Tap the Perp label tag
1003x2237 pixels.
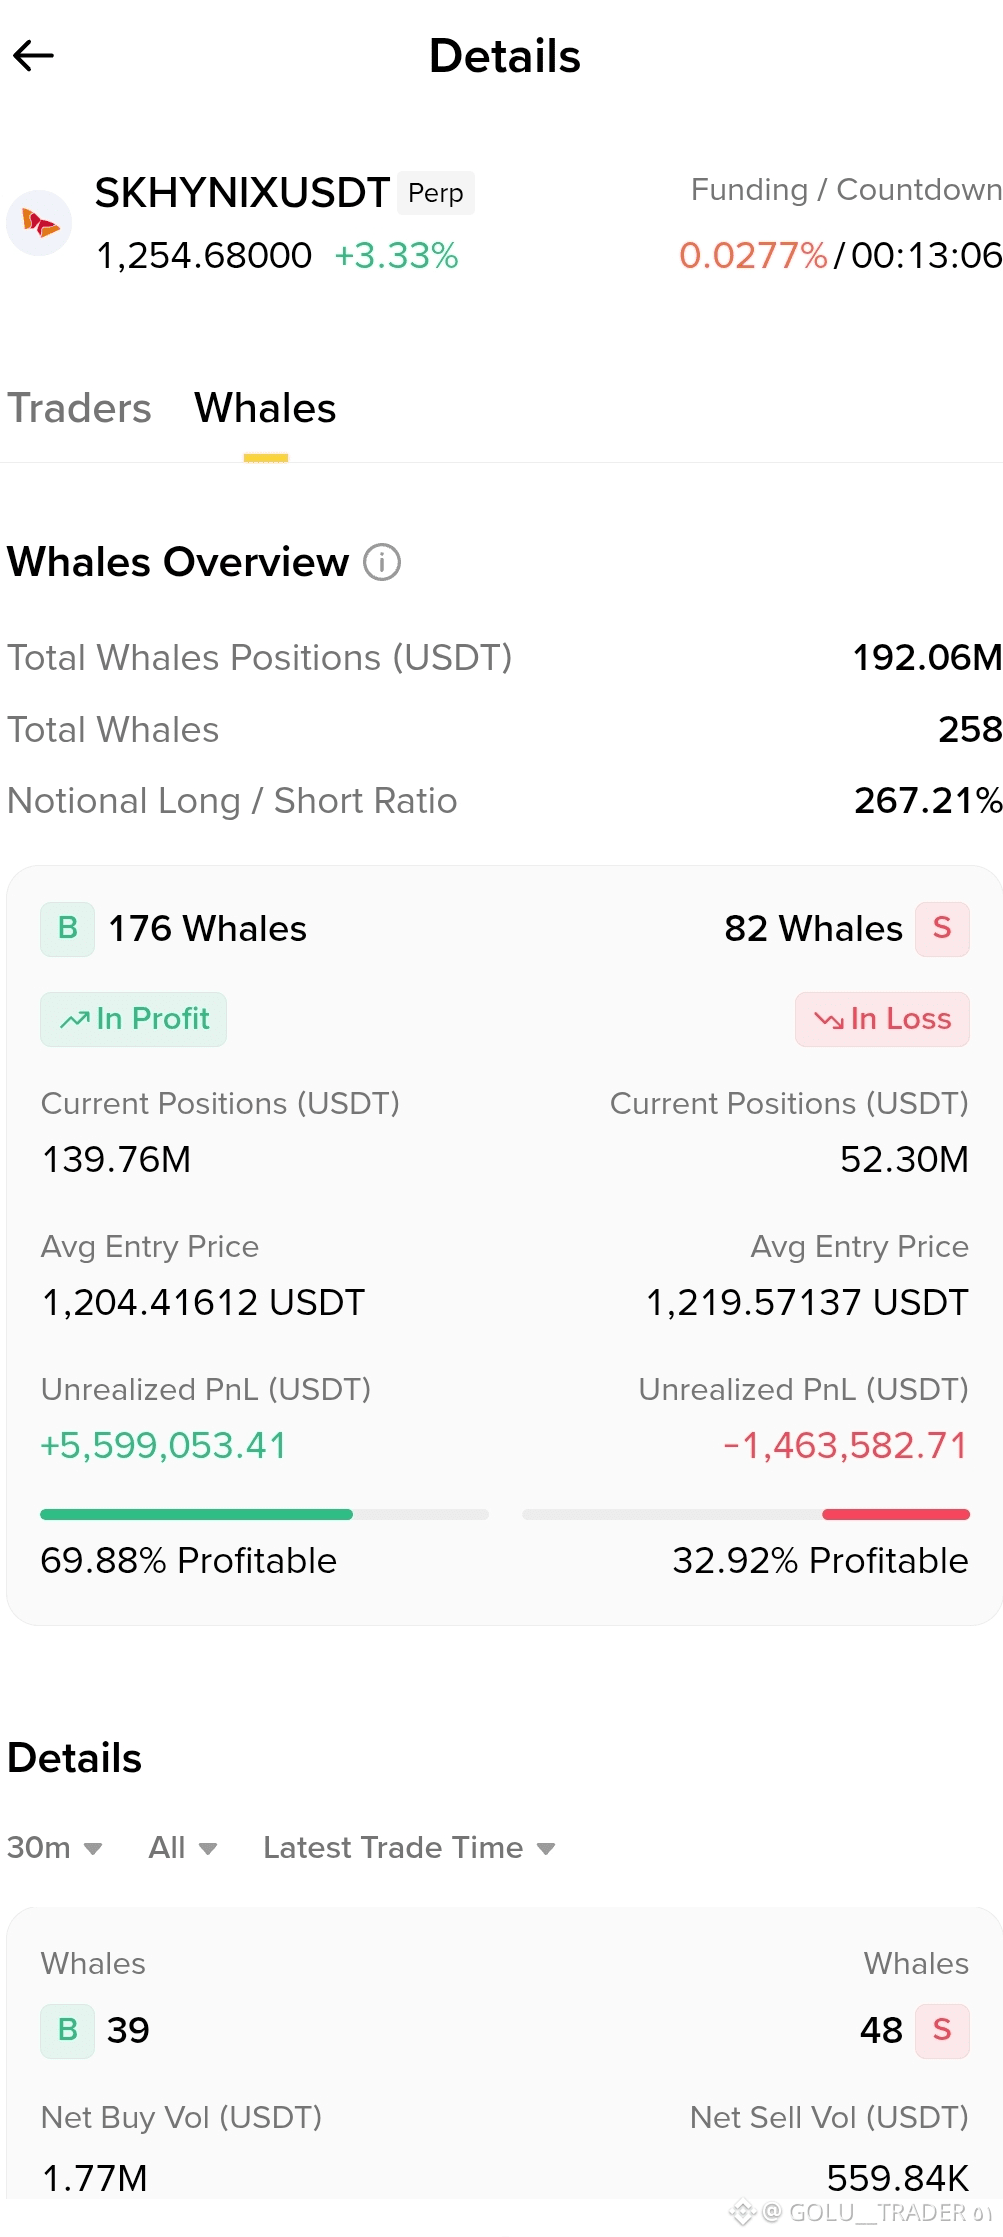click(x=436, y=193)
